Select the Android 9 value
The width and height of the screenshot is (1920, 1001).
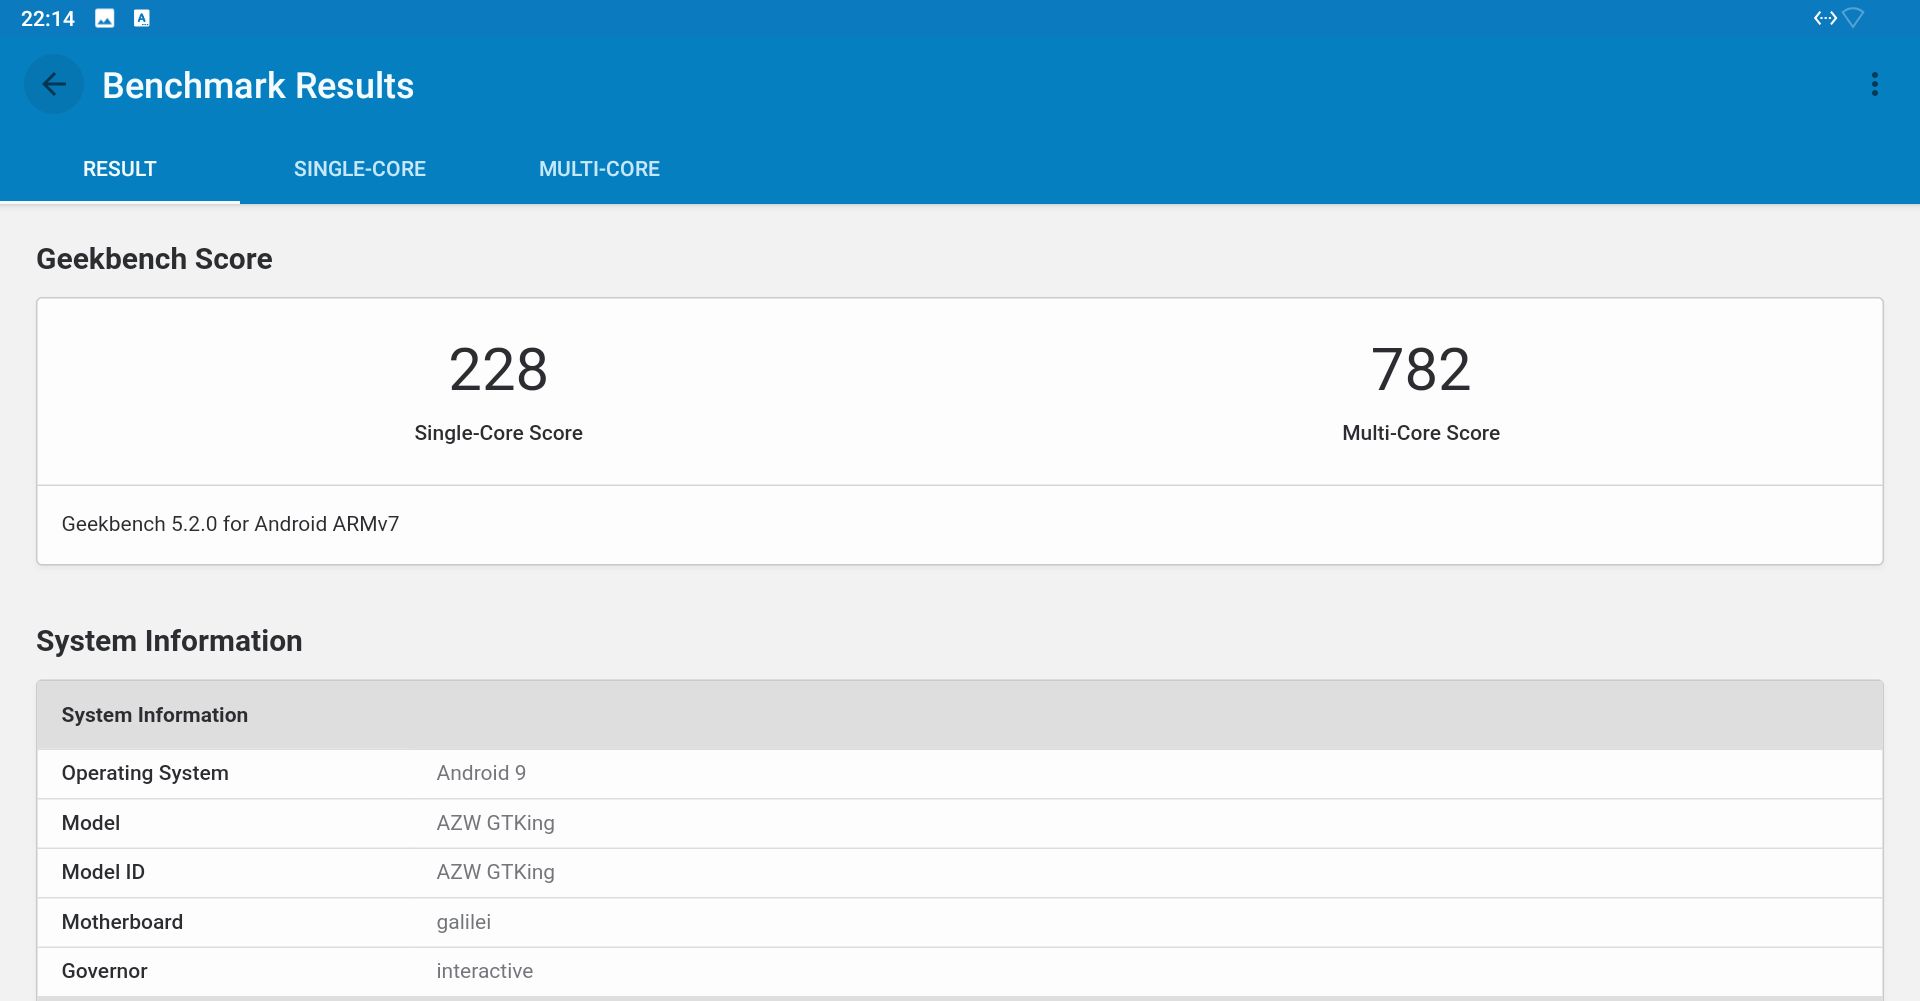pos(481,773)
